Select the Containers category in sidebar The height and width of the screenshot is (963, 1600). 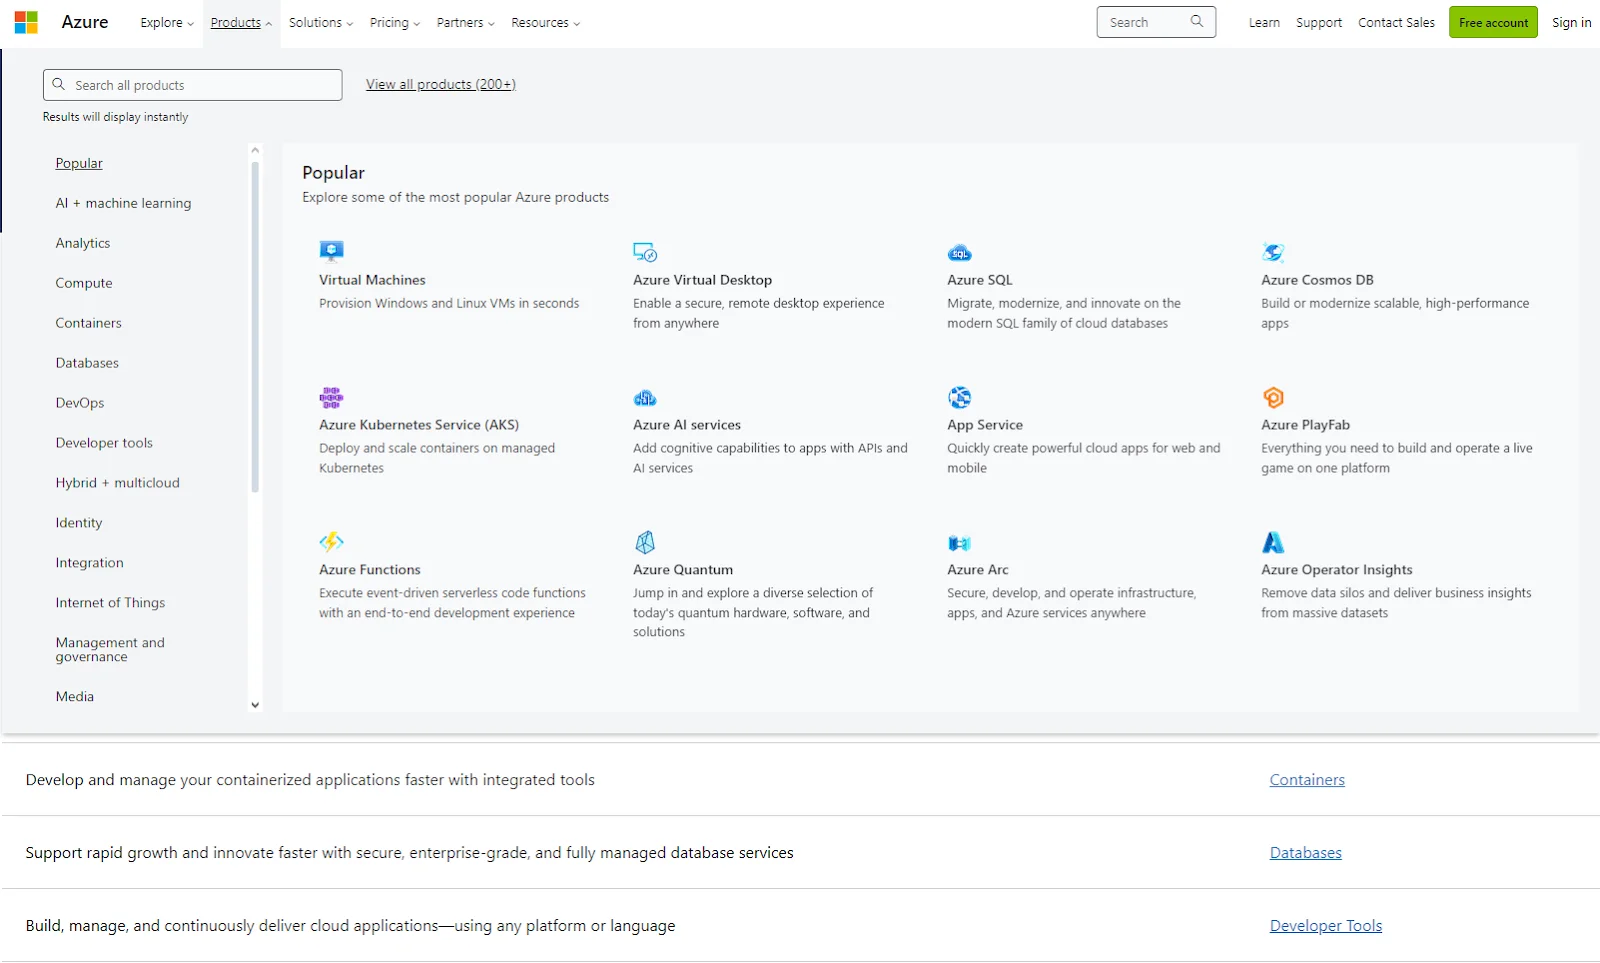[88, 323]
